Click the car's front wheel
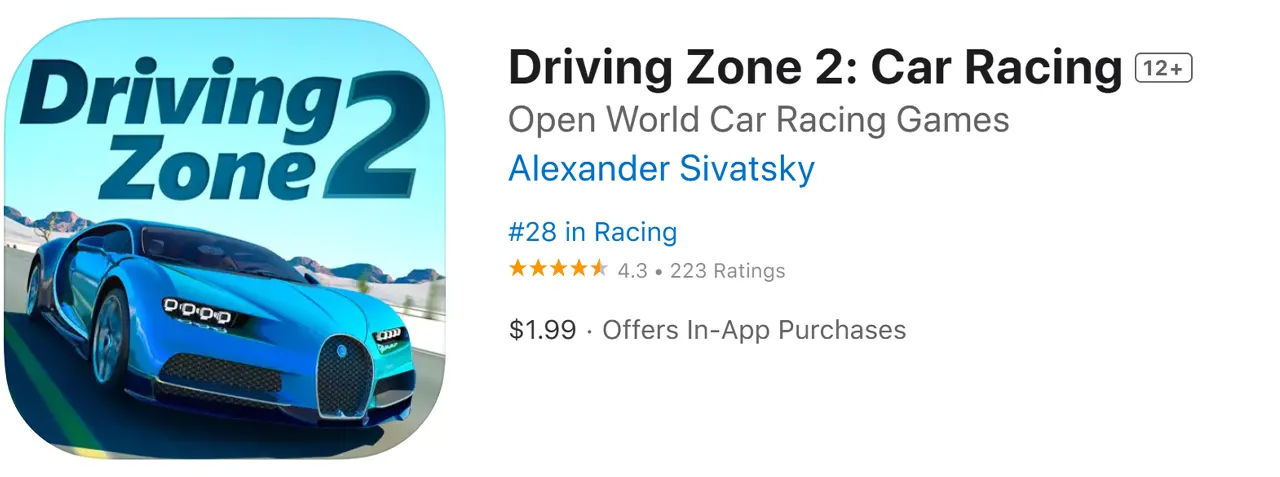This screenshot has height=477, width=1280. tap(112, 334)
